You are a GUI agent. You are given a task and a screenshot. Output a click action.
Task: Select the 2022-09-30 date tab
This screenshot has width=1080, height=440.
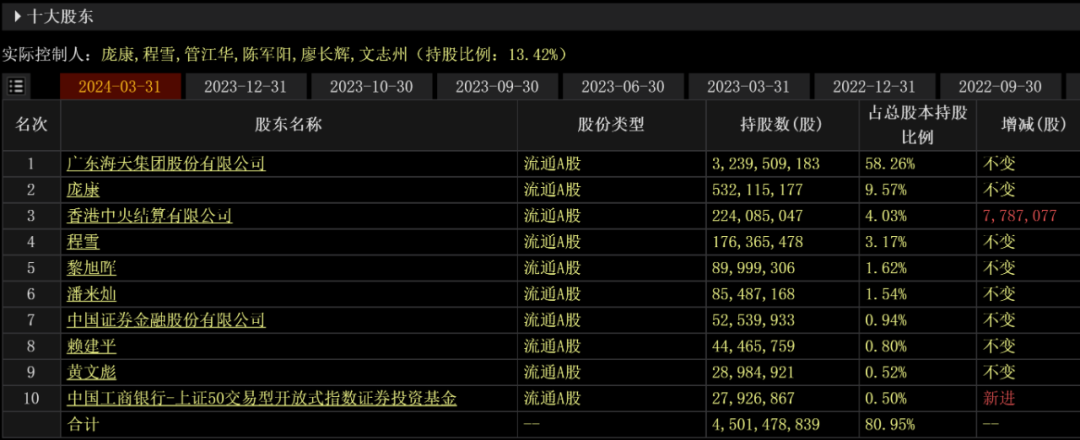(x=1000, y=87)
